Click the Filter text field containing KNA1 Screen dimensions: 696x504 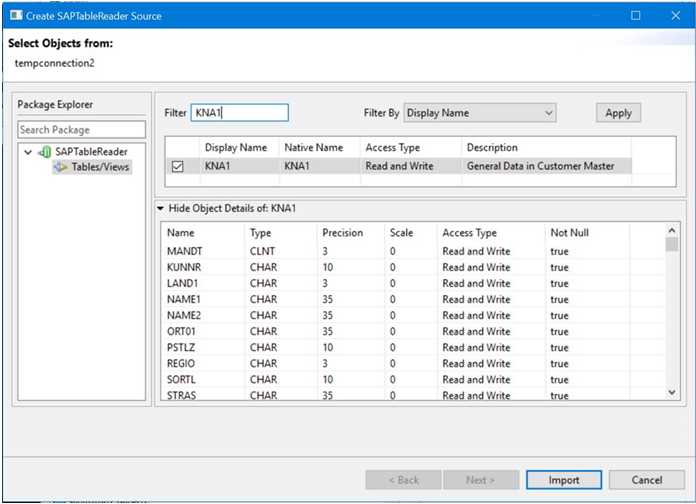239,113
